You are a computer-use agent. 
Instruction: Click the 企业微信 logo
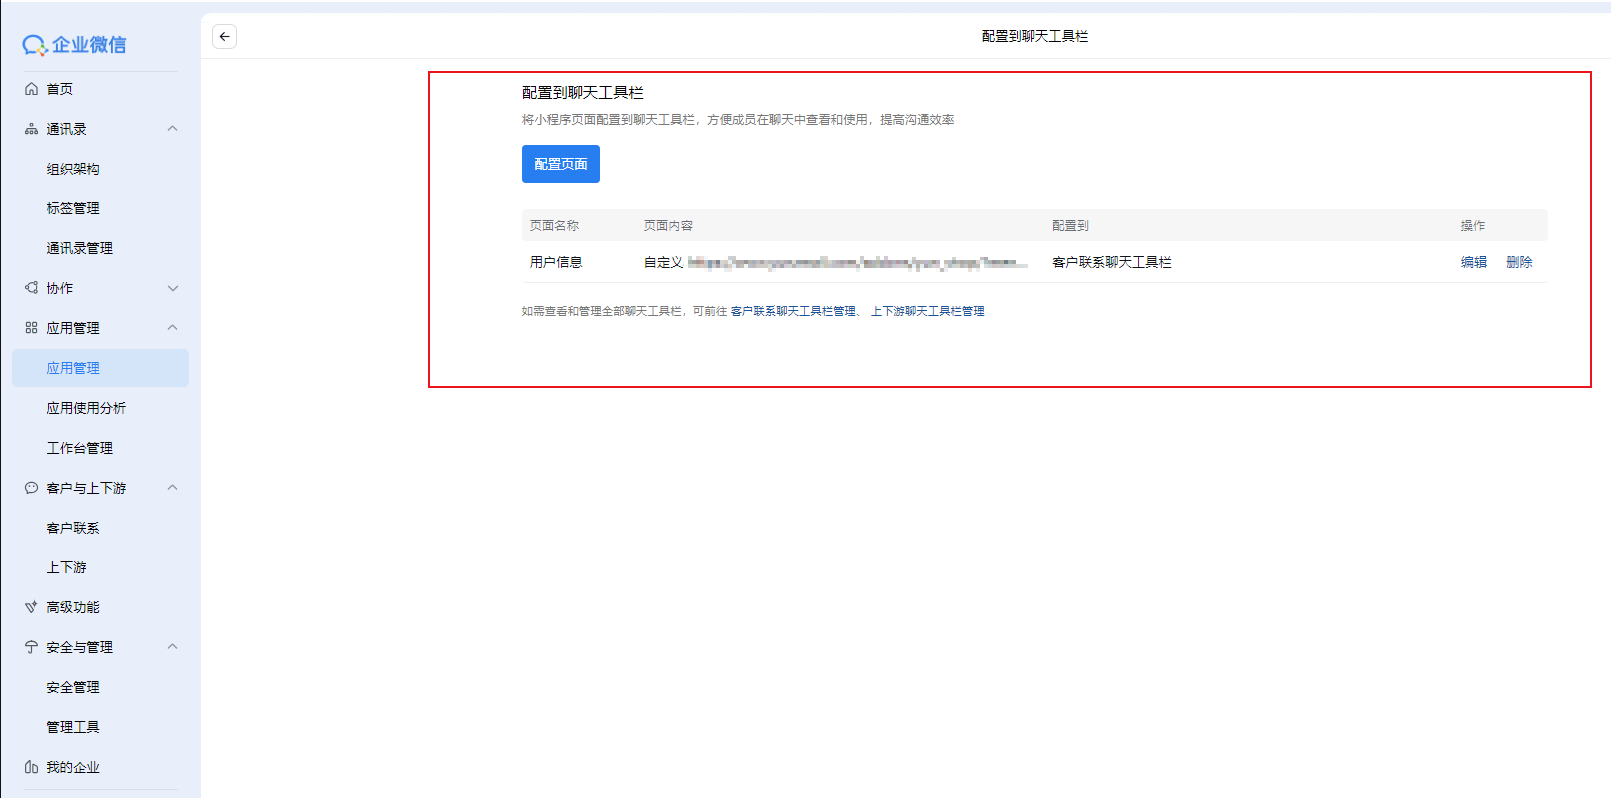[75, 45]
